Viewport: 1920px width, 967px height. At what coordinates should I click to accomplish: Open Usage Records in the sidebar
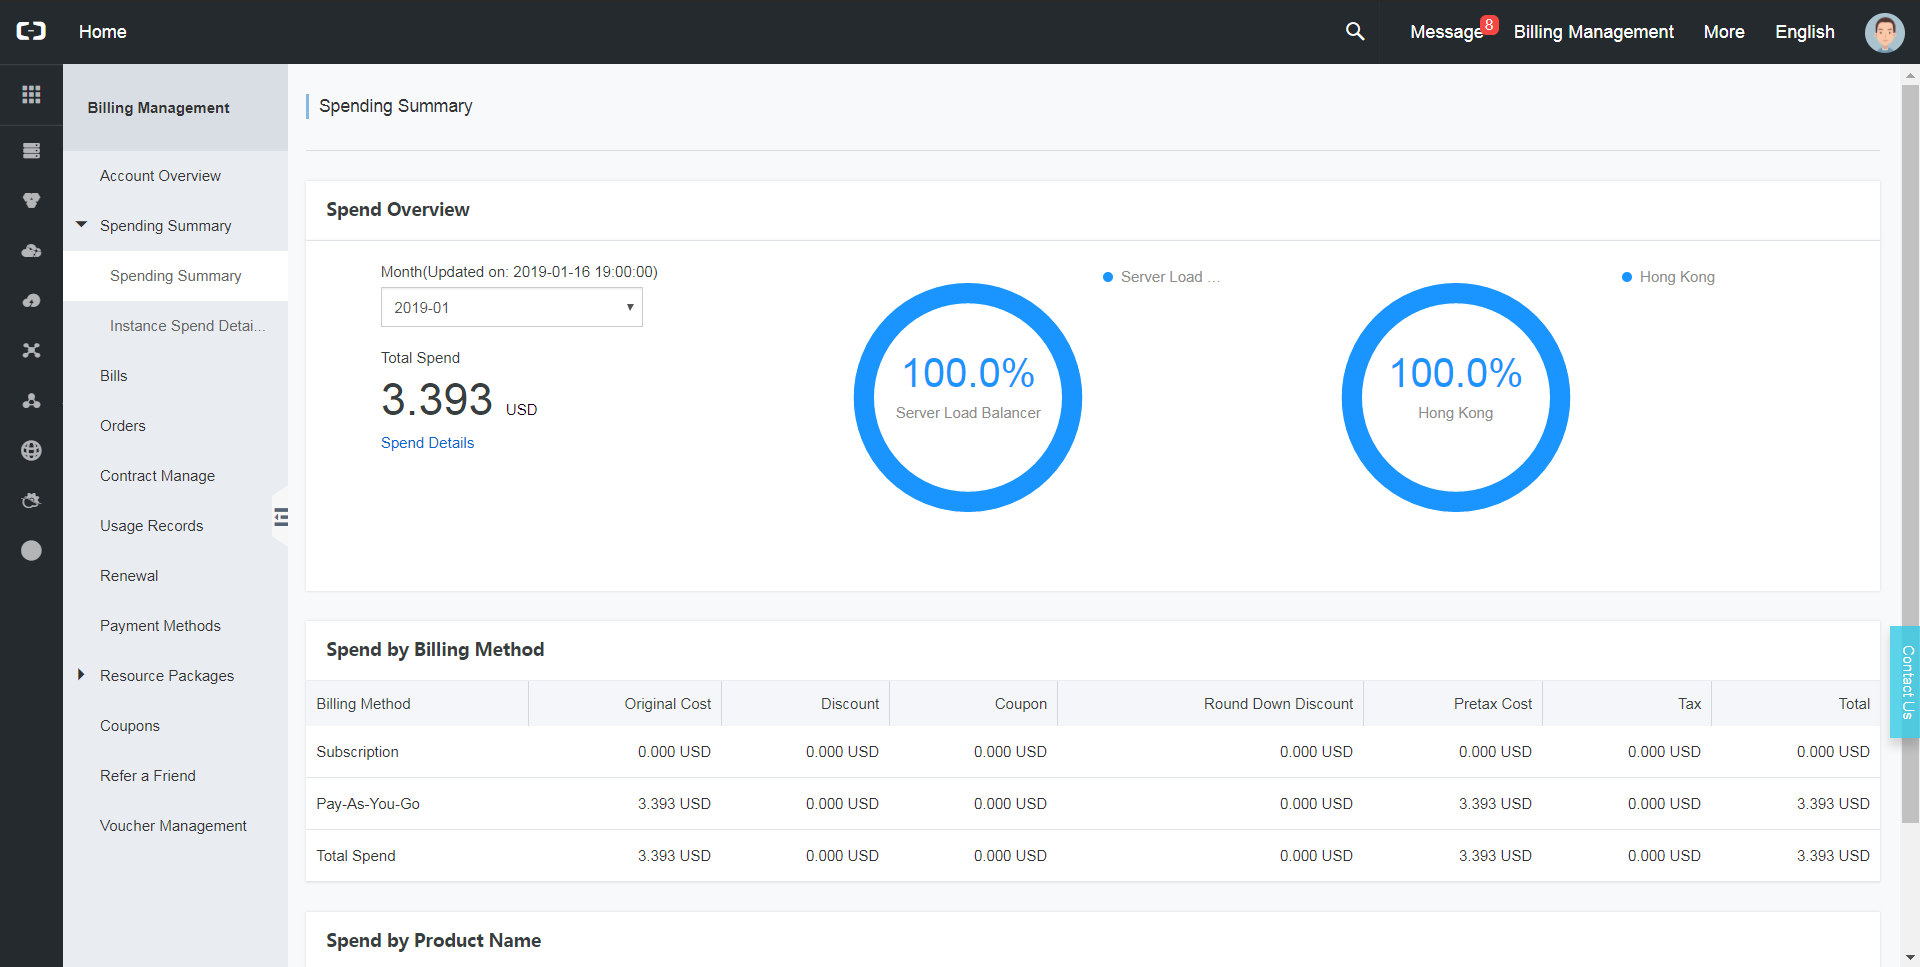pyautogui.click(x=151, y=526)
